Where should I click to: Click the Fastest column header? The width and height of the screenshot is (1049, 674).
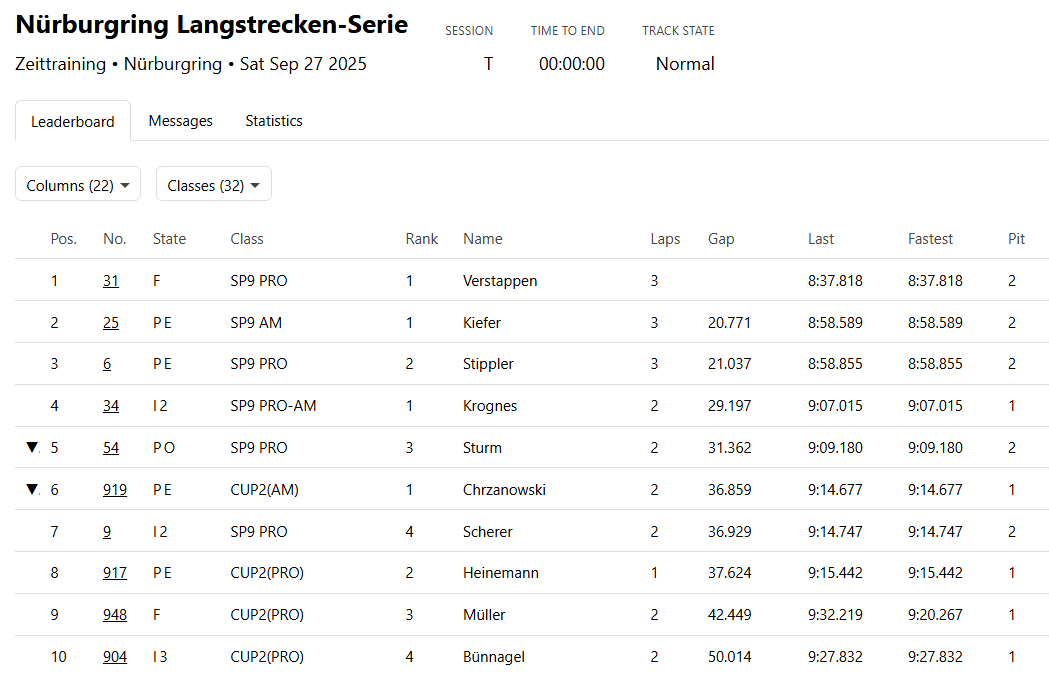click(x=930, y=239)
